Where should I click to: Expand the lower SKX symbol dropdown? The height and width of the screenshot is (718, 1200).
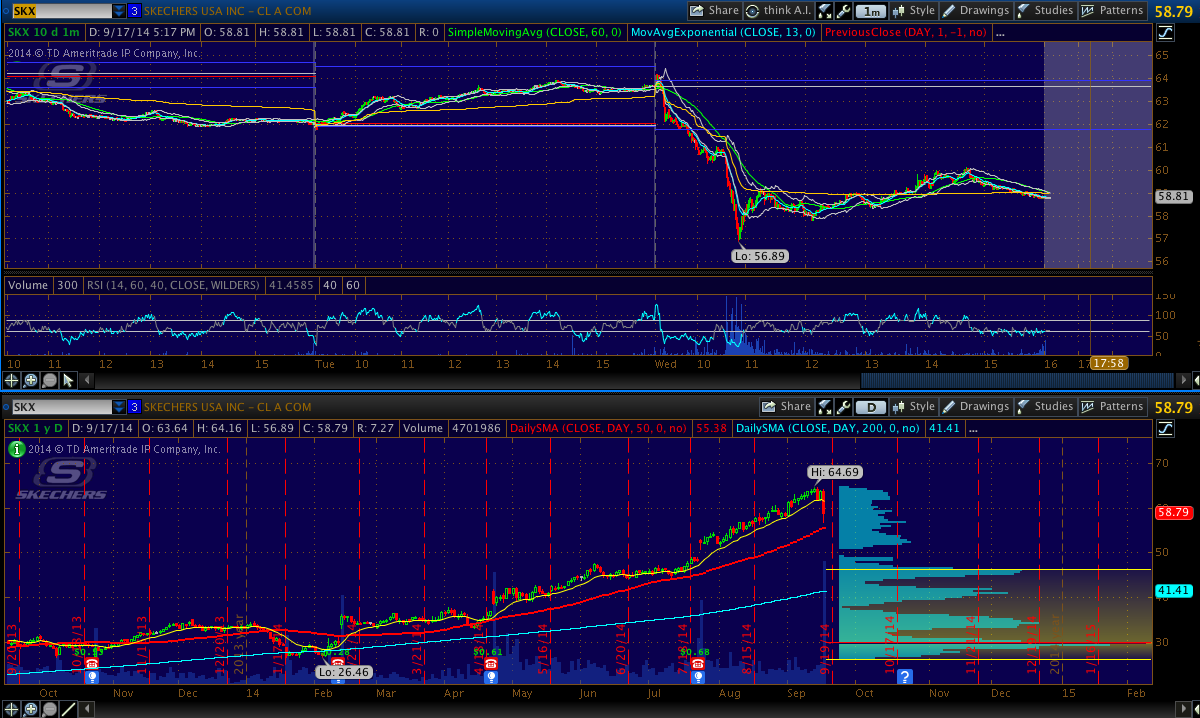click(x=119, y=407)
